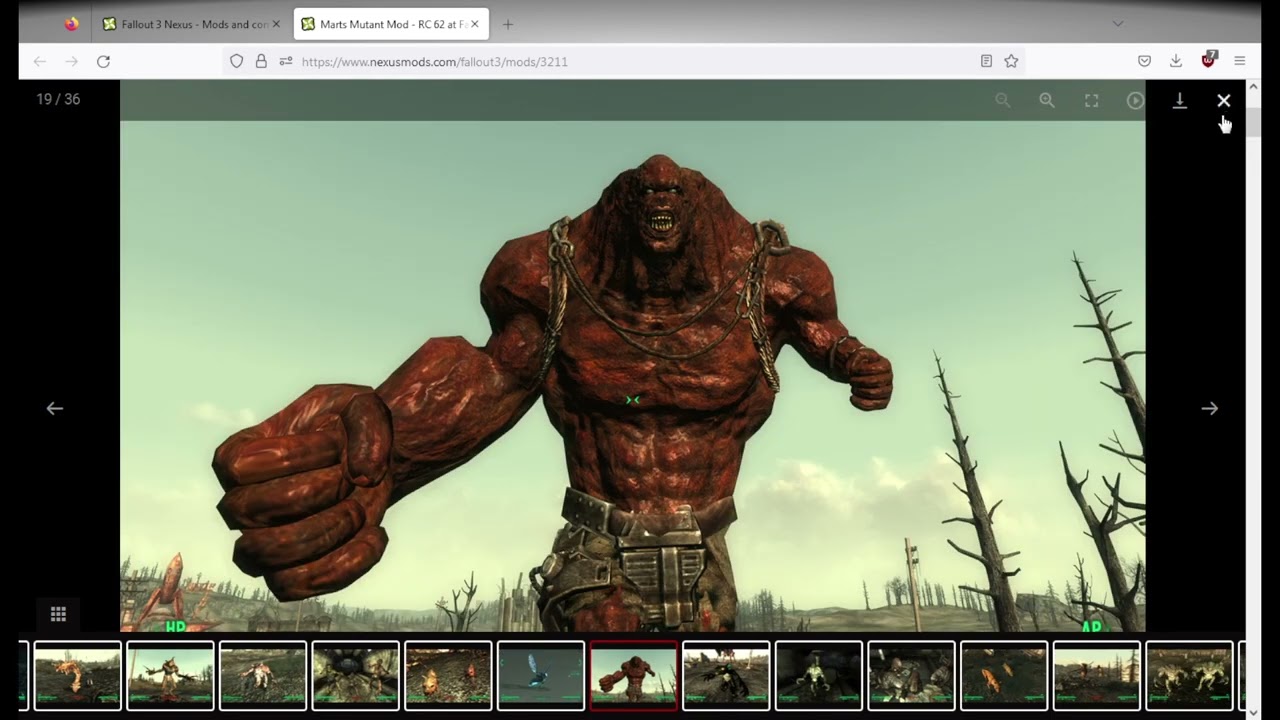This screenshot has width=1280, height=720.
Task: Toggle Reader View in address bar
Action: (x=986, y=61)
